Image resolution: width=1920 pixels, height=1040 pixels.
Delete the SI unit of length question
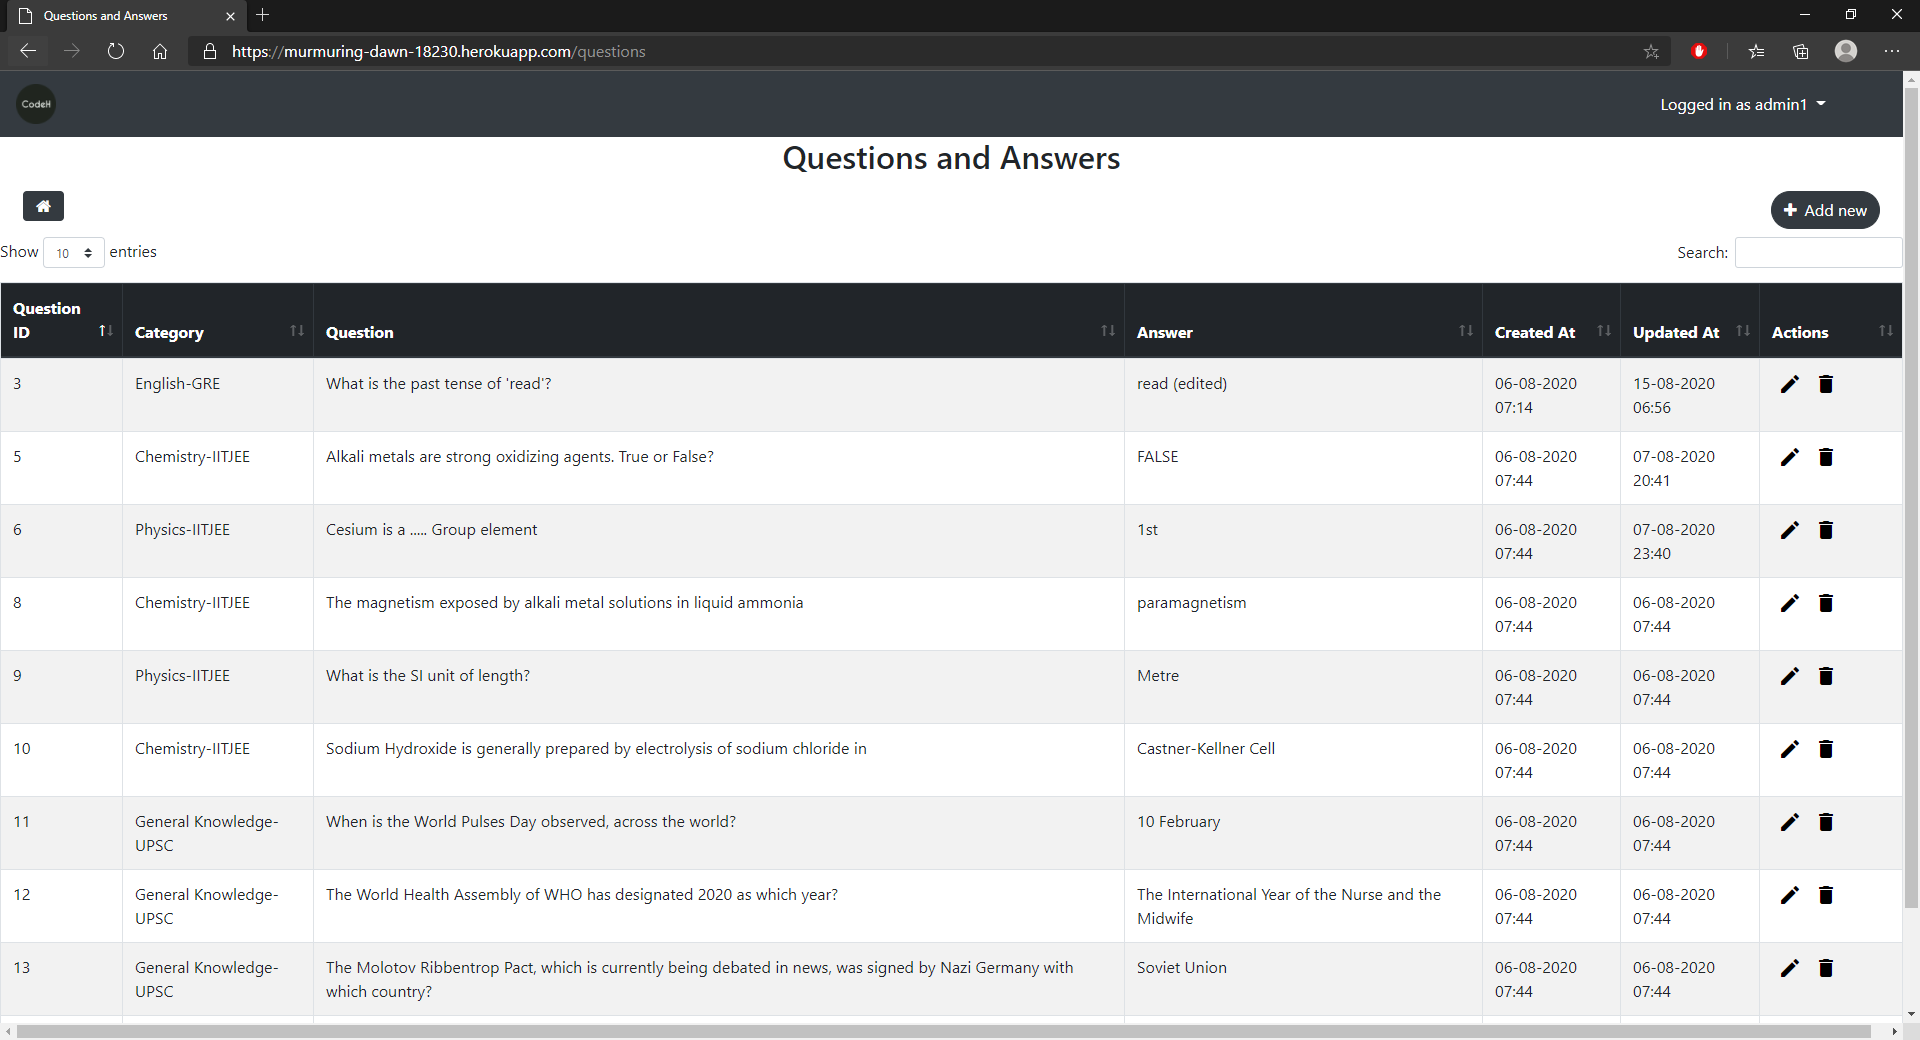[x=1825, y=676]
